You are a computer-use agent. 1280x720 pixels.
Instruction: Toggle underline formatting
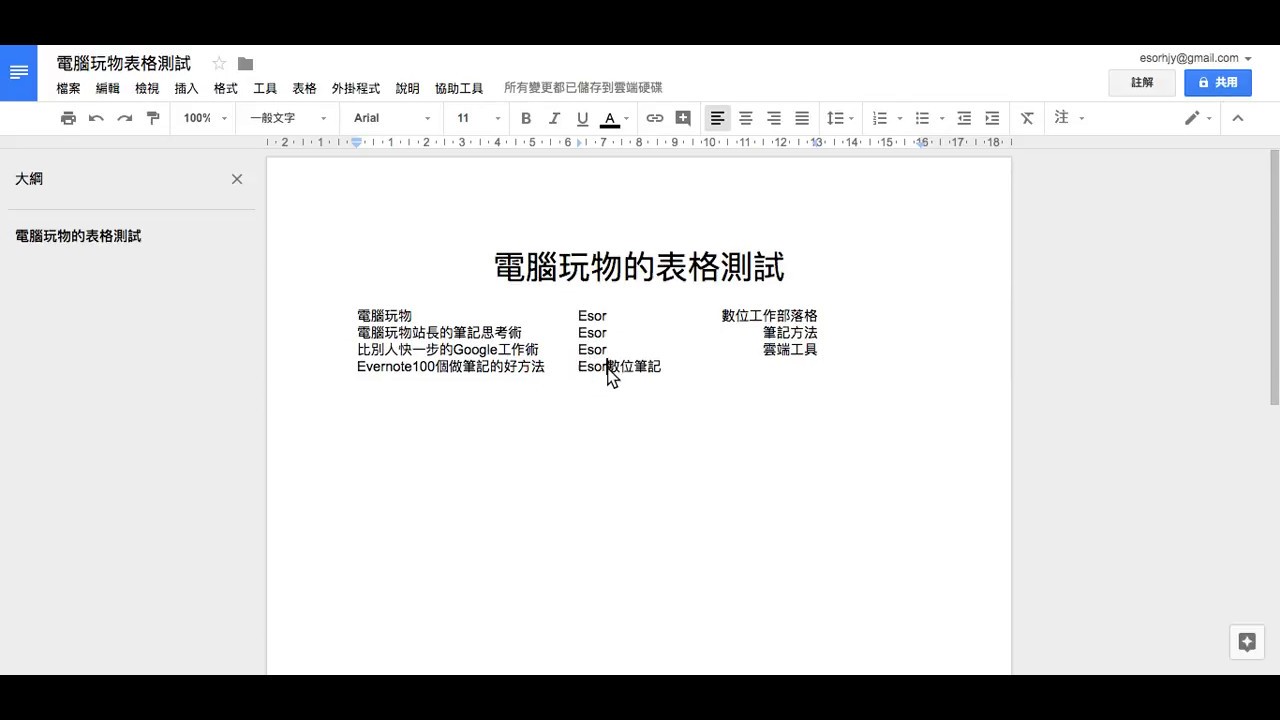coord(582,118)
